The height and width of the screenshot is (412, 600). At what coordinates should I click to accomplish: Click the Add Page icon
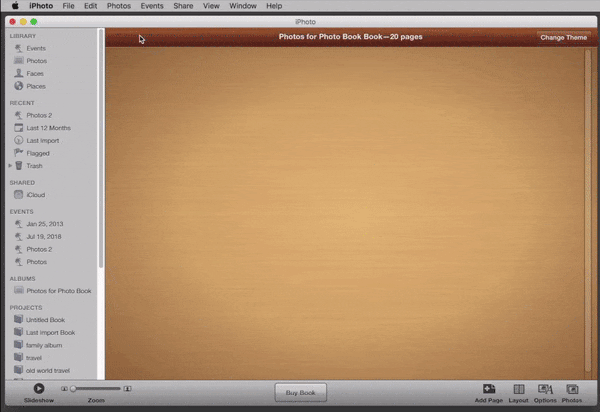pos(488,389)
